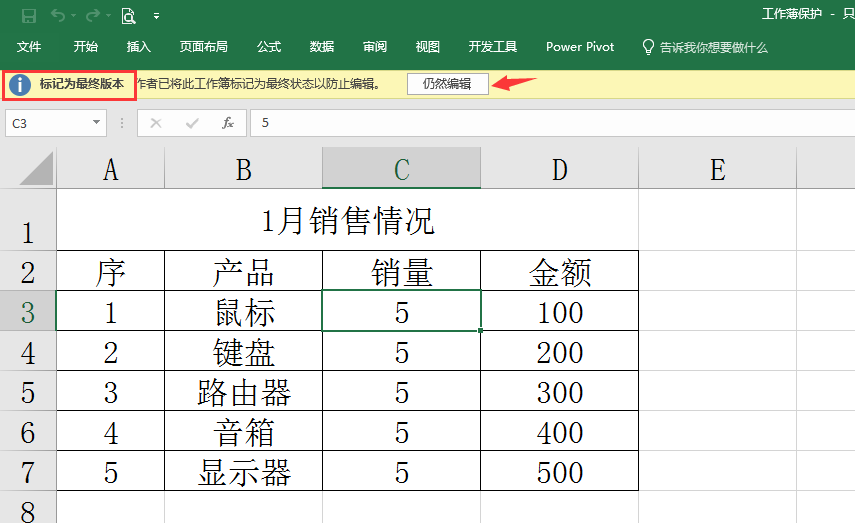The width and height of the screenshot is (855, 523).
Task: Click the Select All corner triangle
Action: [x=36, y=169]
